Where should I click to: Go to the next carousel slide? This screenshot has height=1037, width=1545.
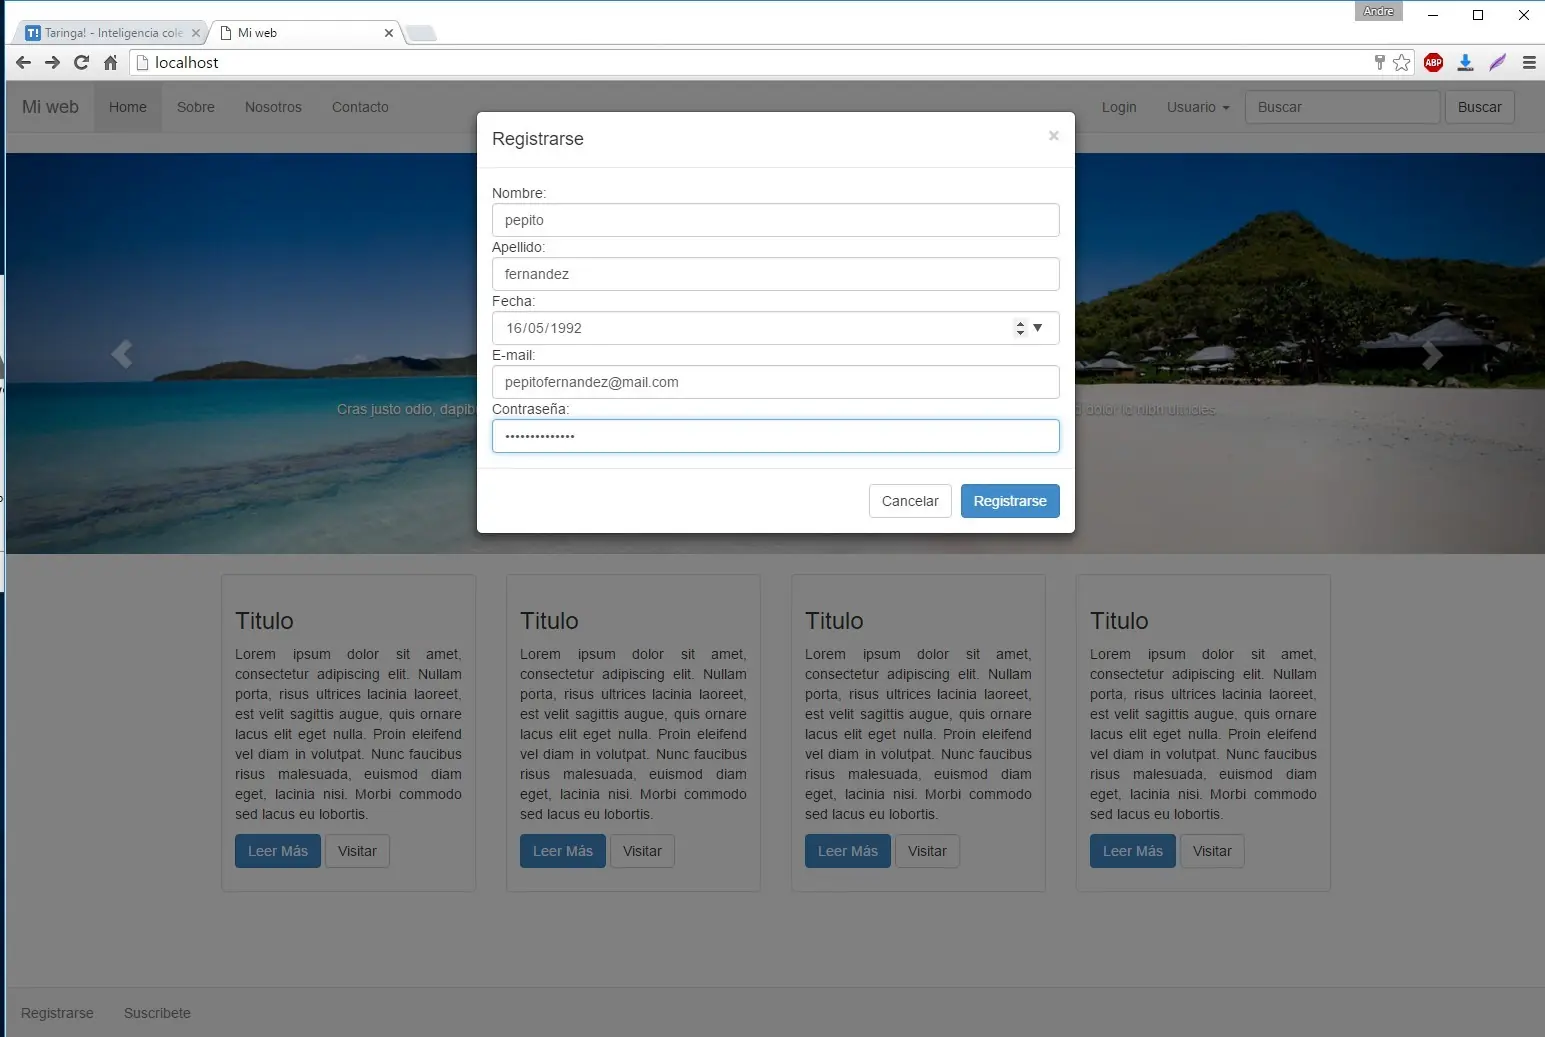[x=1432, y=354]
